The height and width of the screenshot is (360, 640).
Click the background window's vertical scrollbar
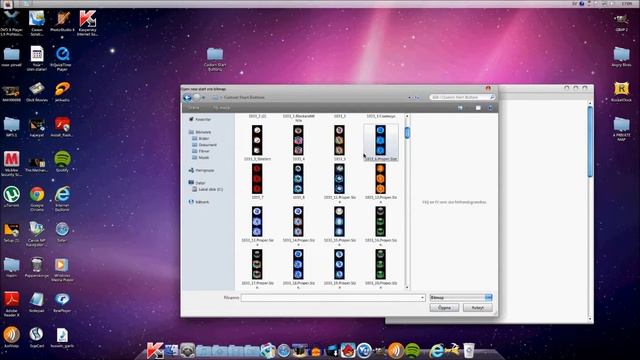[x=590, y=141]
